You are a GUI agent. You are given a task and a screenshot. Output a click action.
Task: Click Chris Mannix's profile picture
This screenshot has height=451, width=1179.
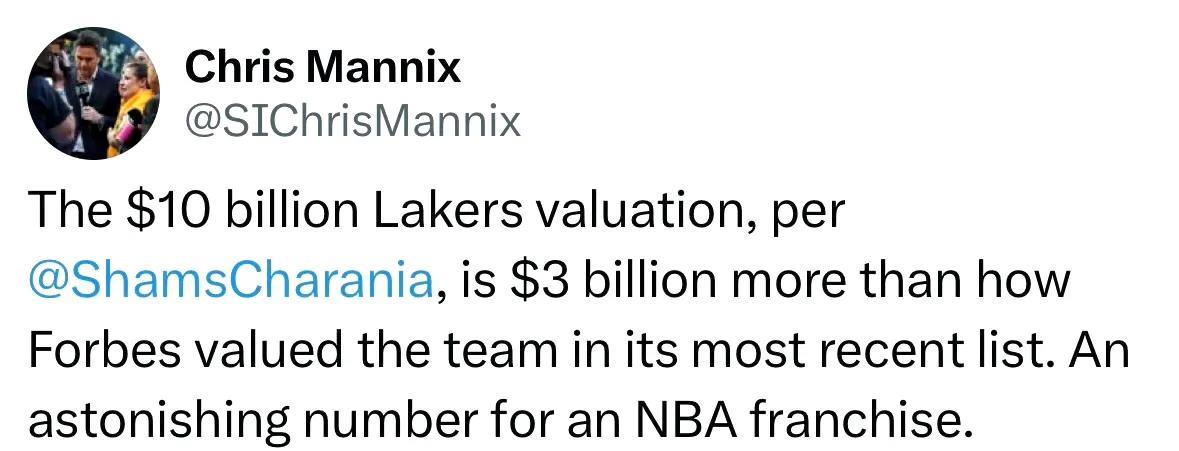click(92, 92)
